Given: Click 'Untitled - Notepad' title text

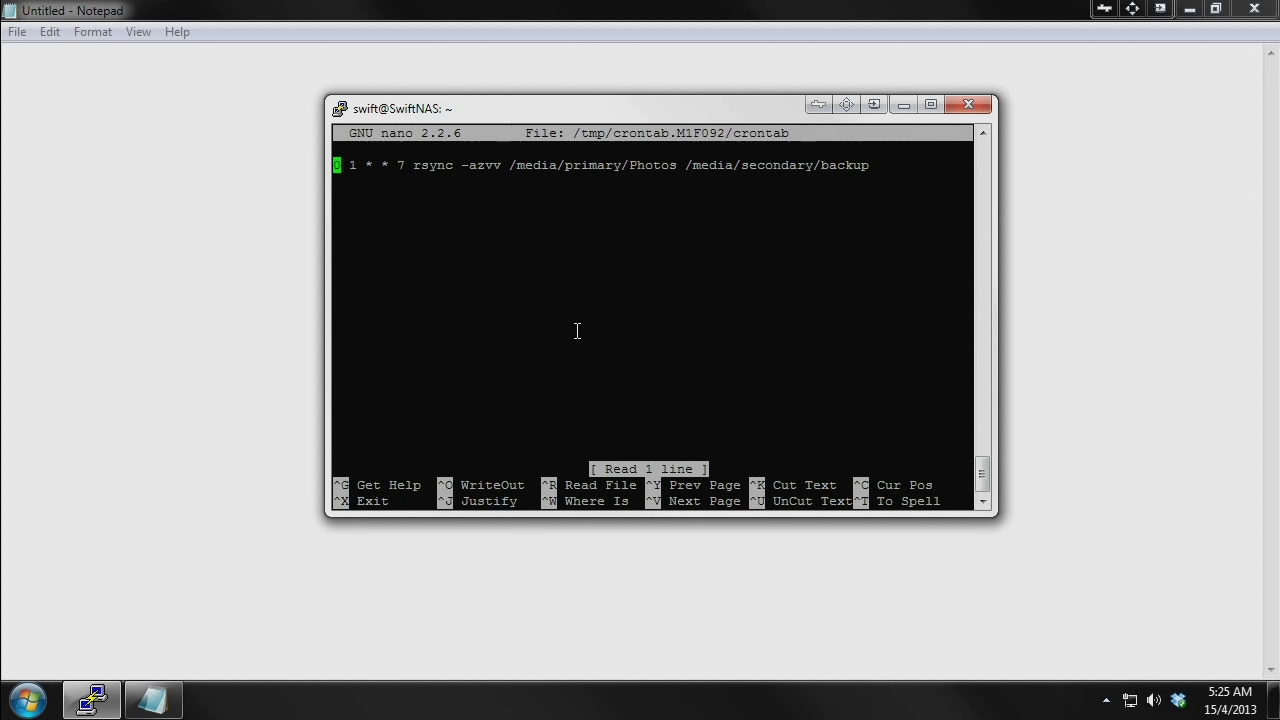Looking at the screenshot, I should tap(73, 11).
